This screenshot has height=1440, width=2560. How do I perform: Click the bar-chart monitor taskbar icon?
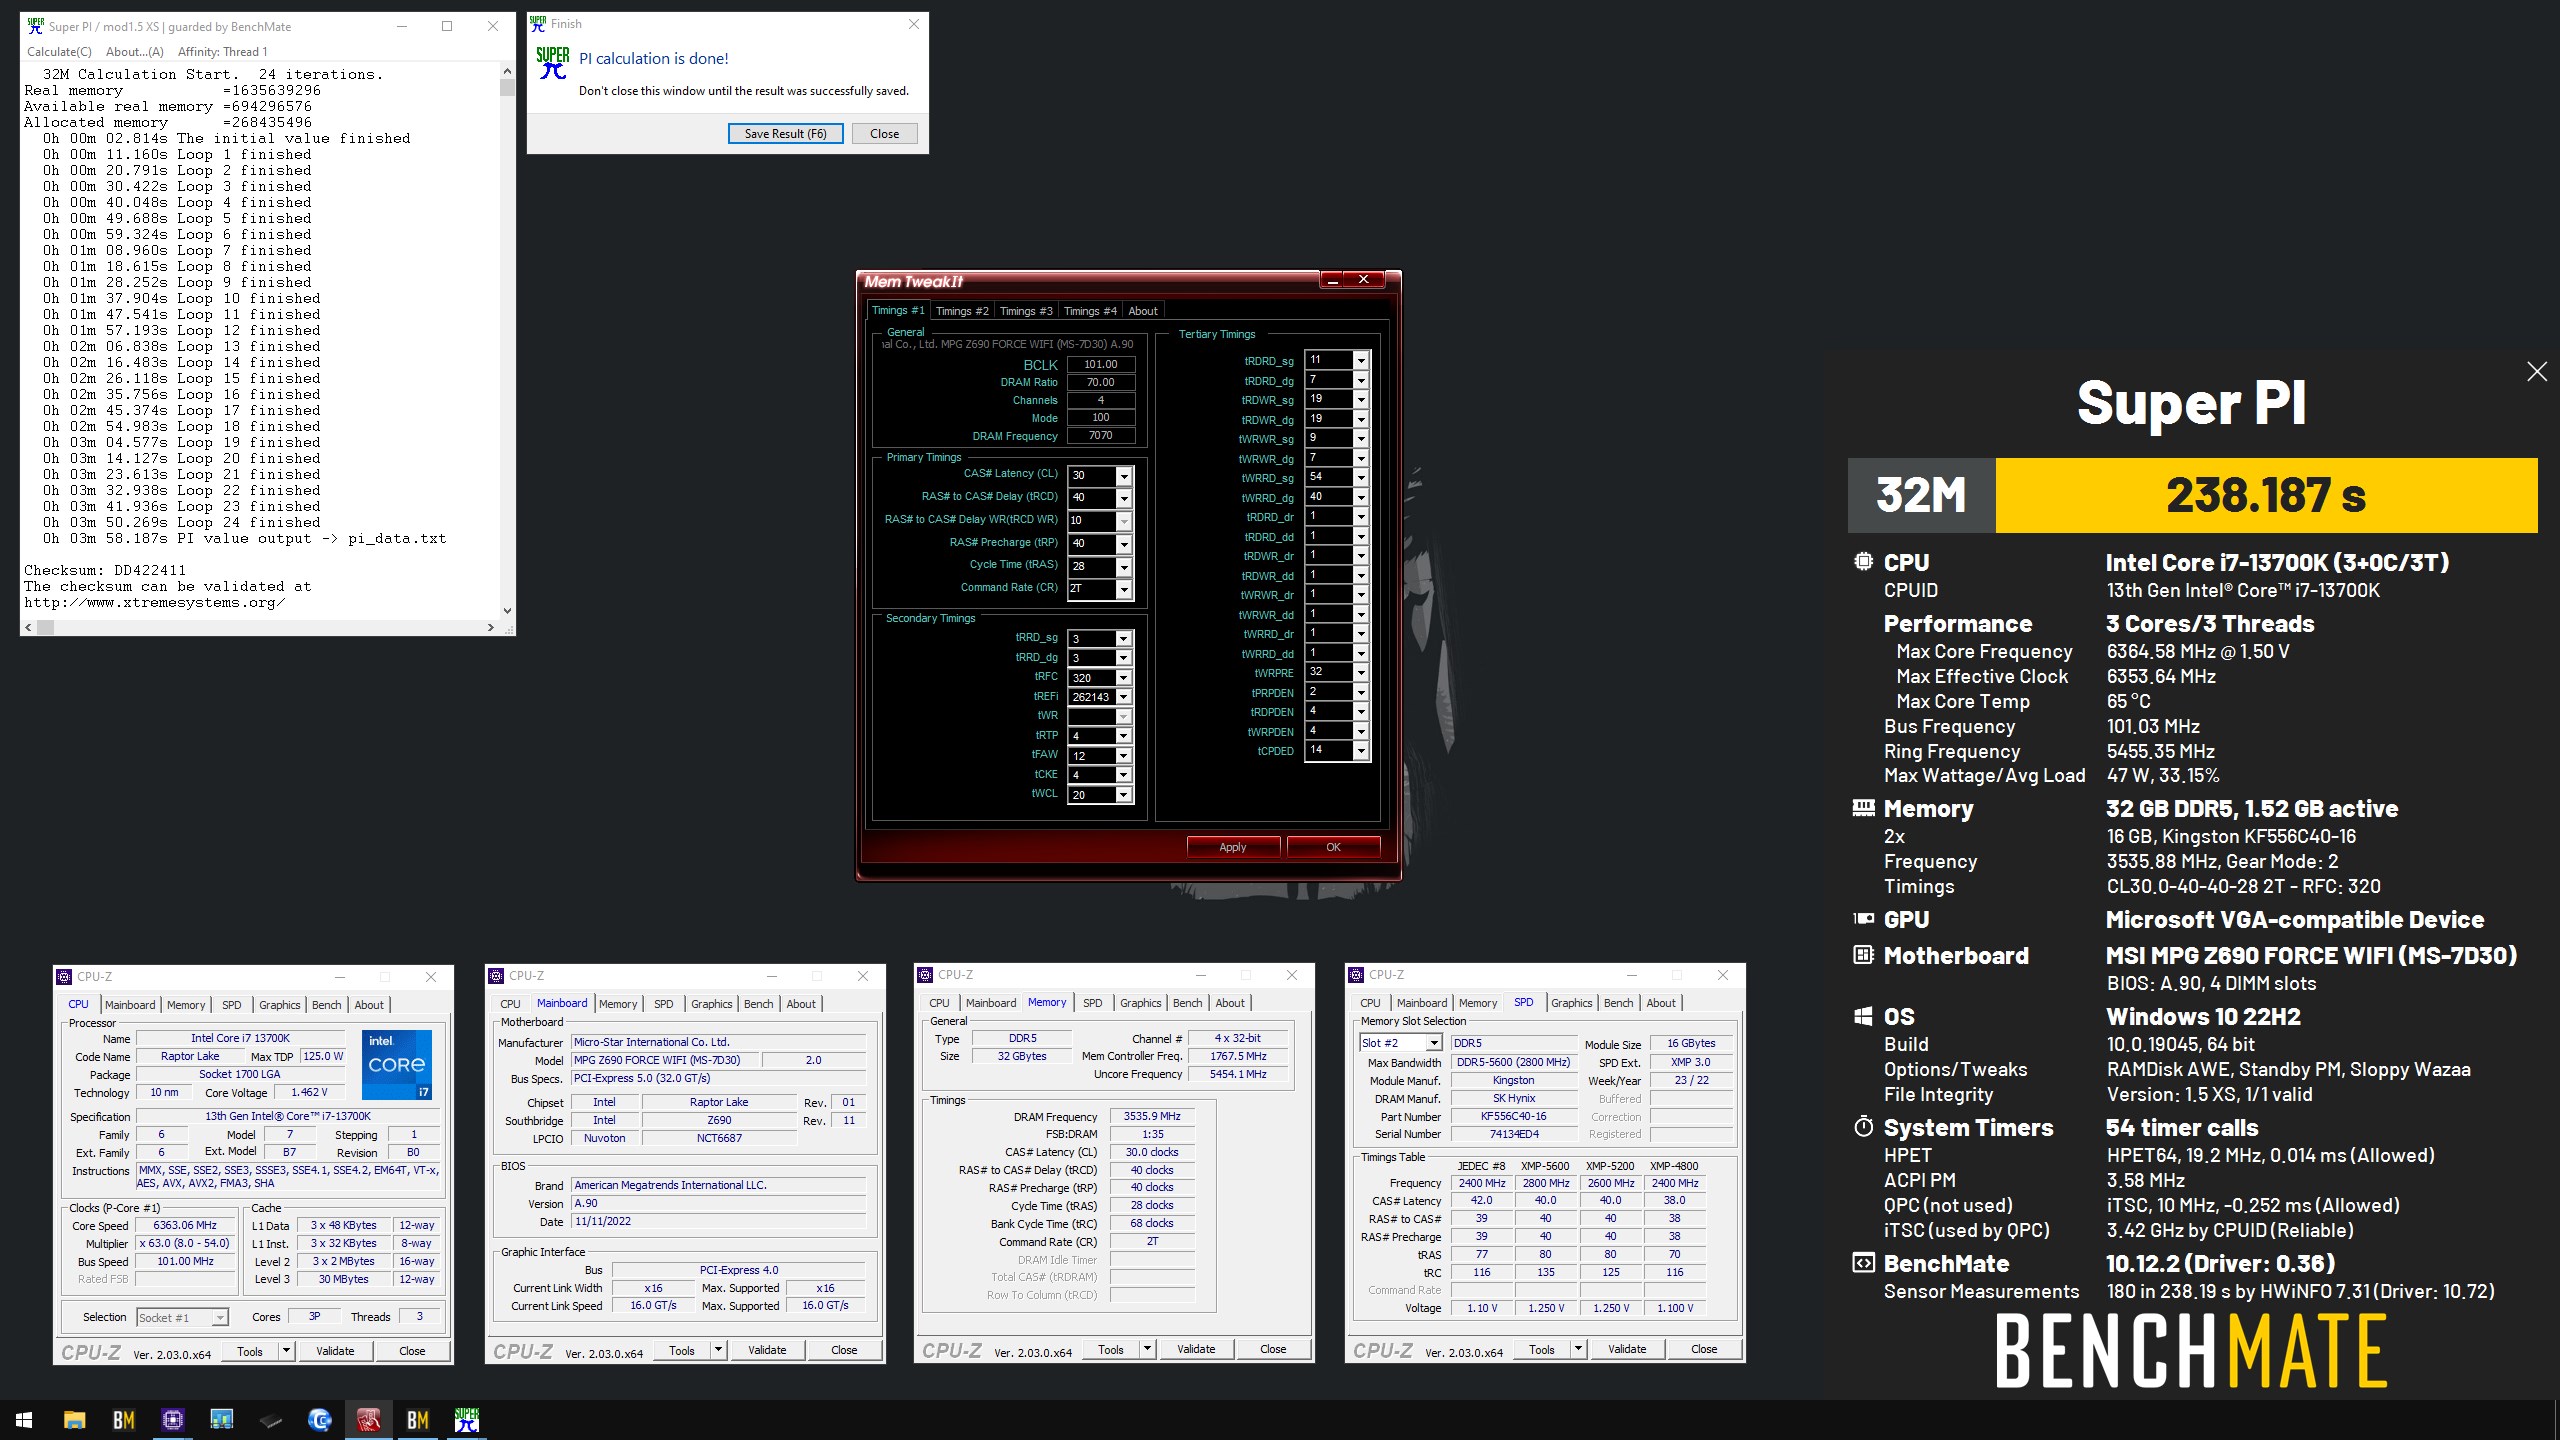[221, 1420]
